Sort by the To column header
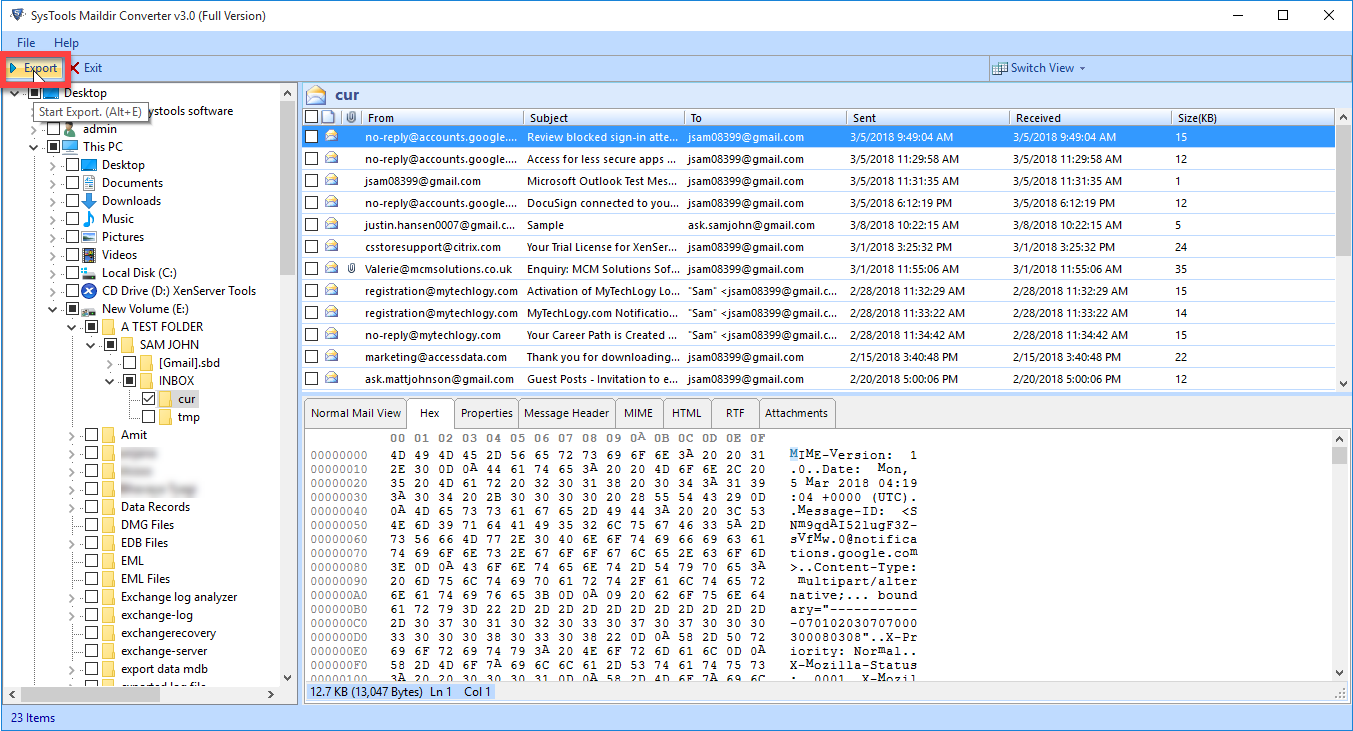Viewport: 1353px width, 731px height. tap(766, 118)
